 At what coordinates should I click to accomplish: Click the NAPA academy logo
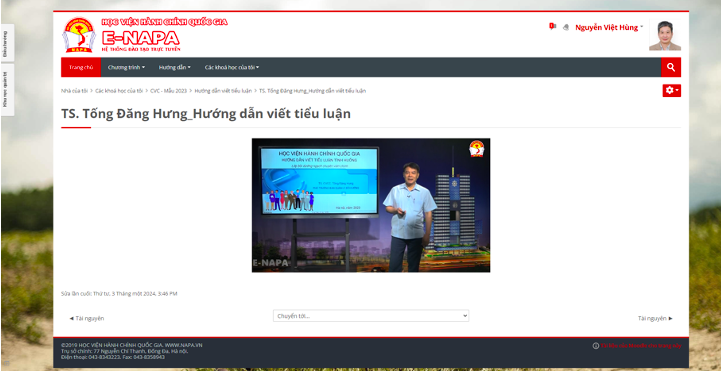coord(79,35)
